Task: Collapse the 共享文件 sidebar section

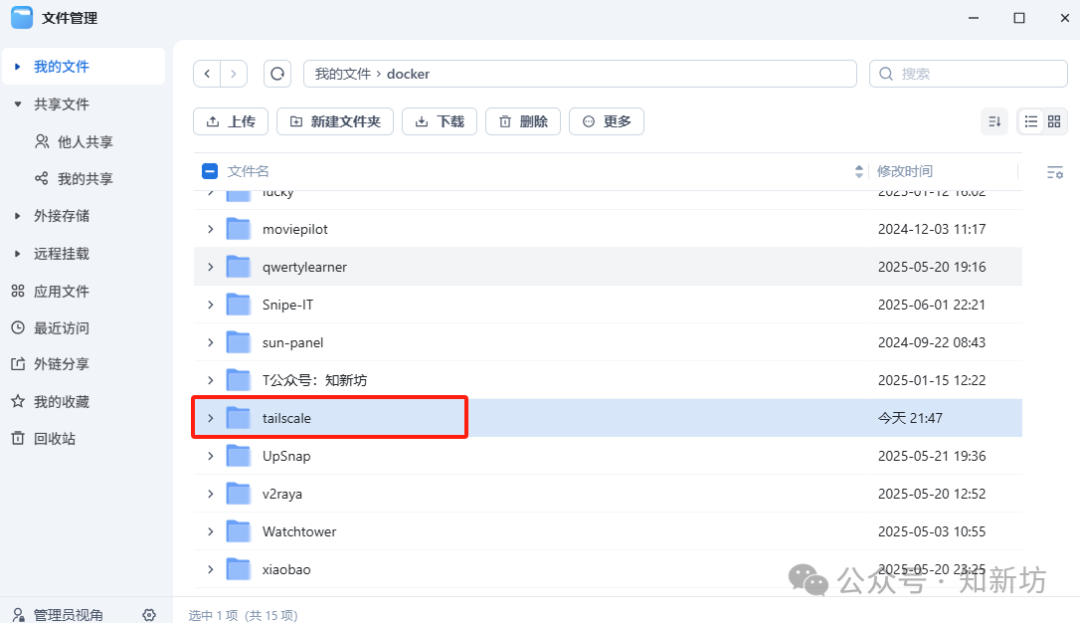Action: 18,104
